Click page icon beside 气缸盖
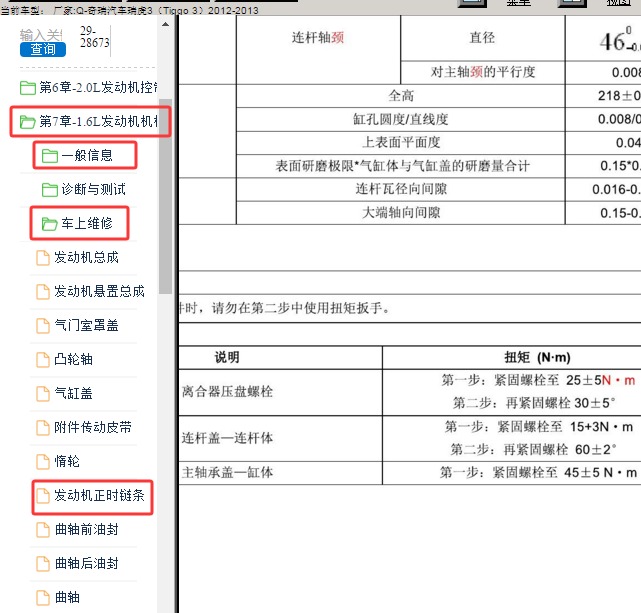 click(43, 394)
